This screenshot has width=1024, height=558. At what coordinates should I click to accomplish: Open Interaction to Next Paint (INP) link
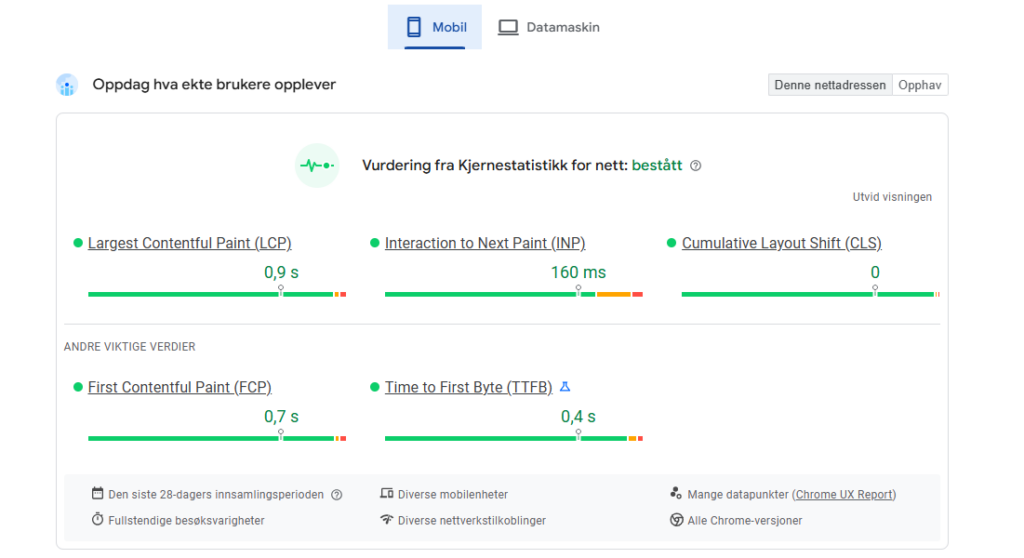[485, 243]
